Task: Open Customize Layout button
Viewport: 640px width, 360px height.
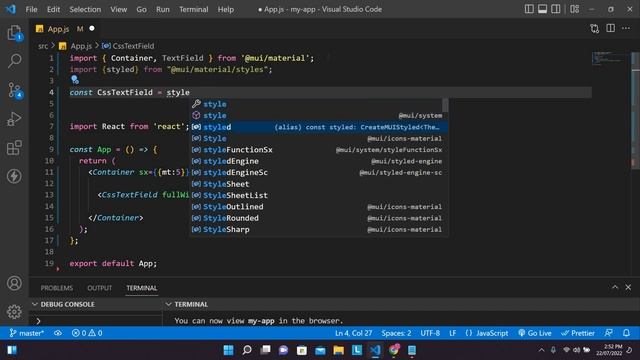Action: tap(575, 9)
